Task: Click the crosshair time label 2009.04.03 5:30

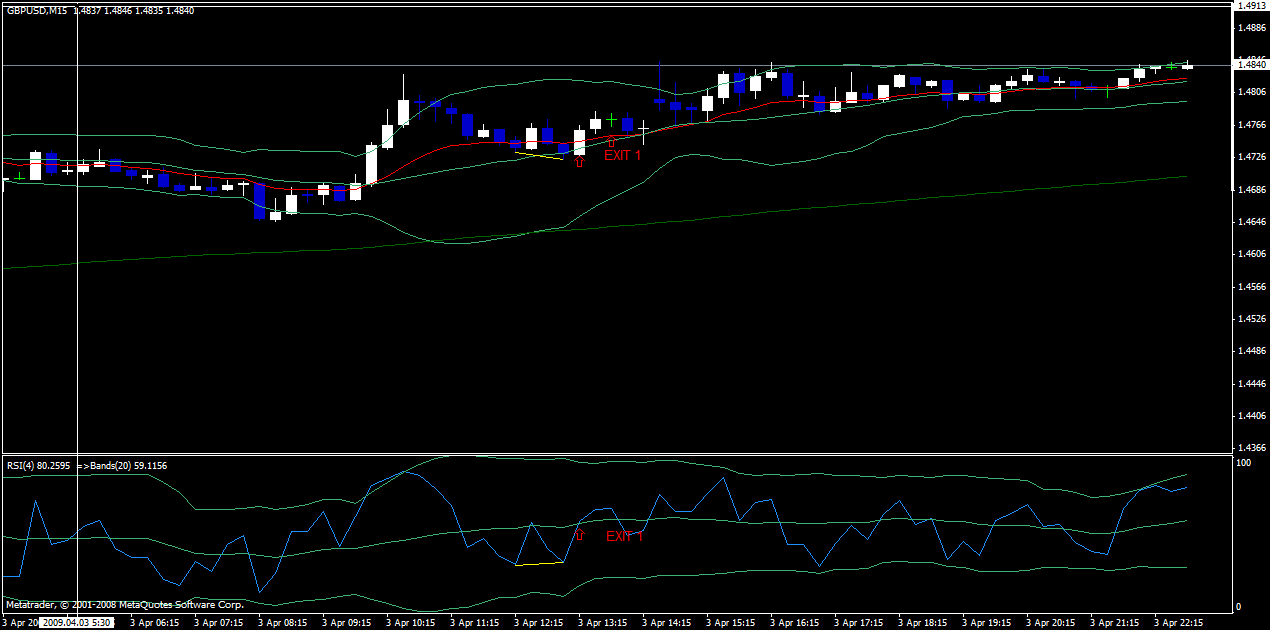Action: pos(77,622)
